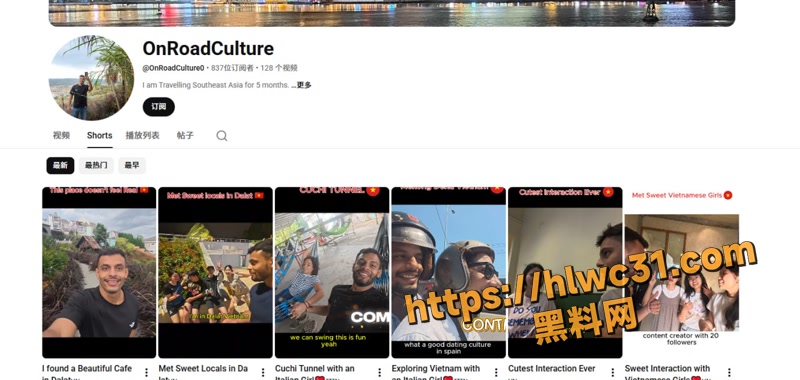The image size is (800, 380).
Task: Open options menu for Exploring Vietnam short
Action: (496, 372)
